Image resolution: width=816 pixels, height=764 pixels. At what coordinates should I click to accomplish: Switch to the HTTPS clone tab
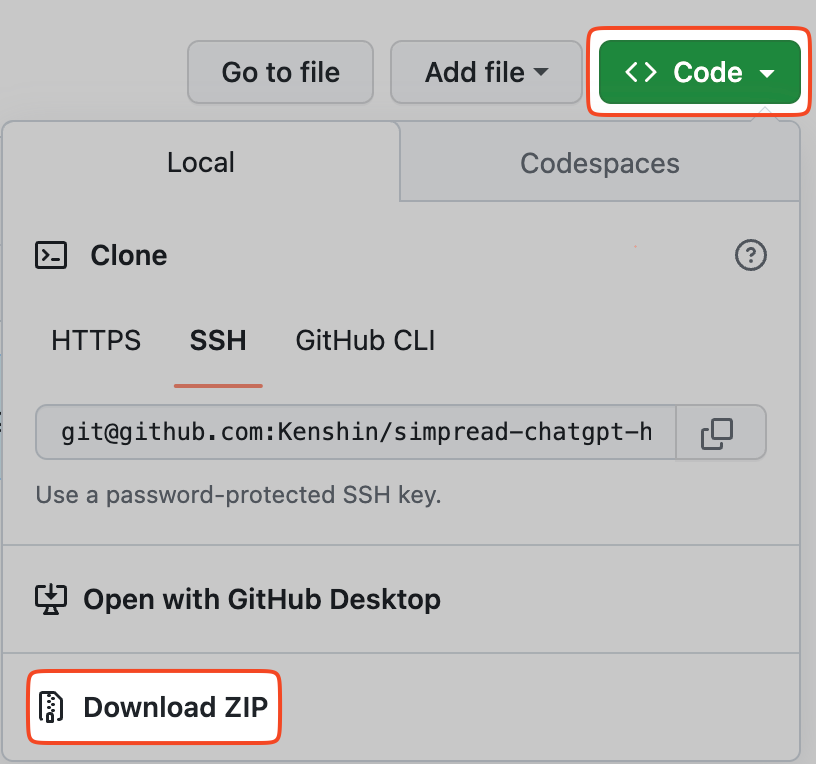96,340
